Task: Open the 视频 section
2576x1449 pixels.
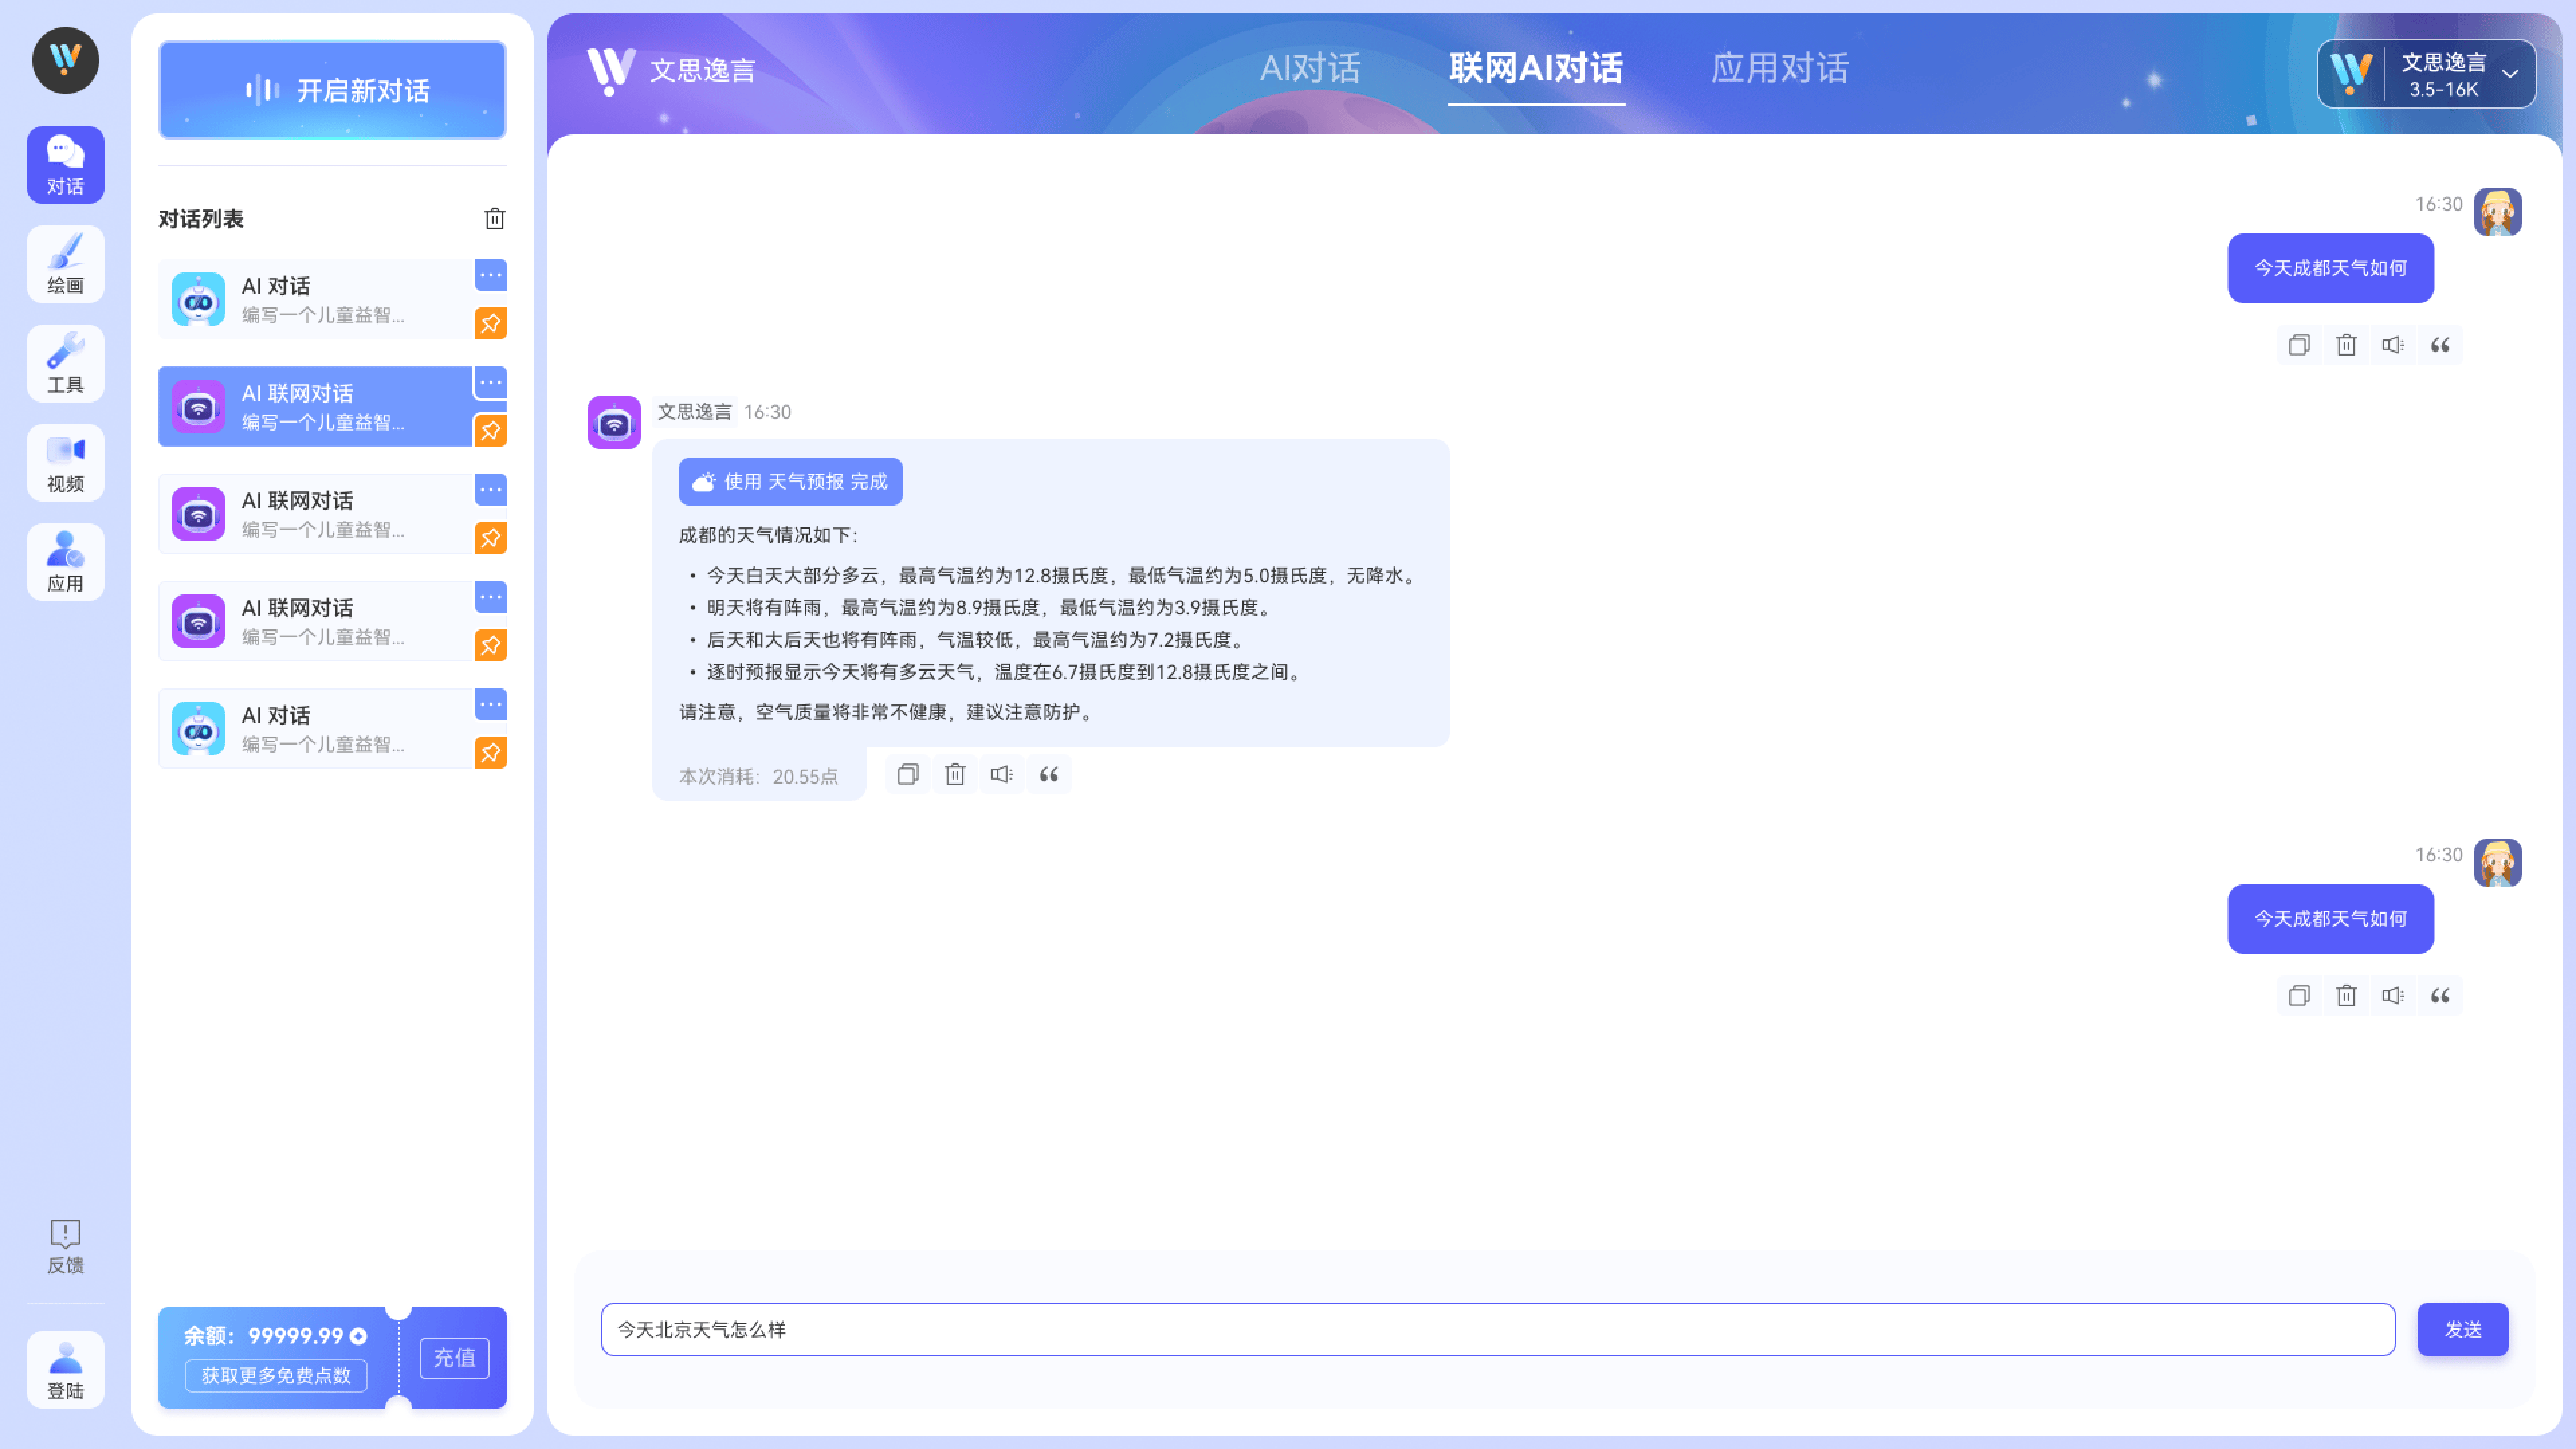Action: tap(65, 462)
